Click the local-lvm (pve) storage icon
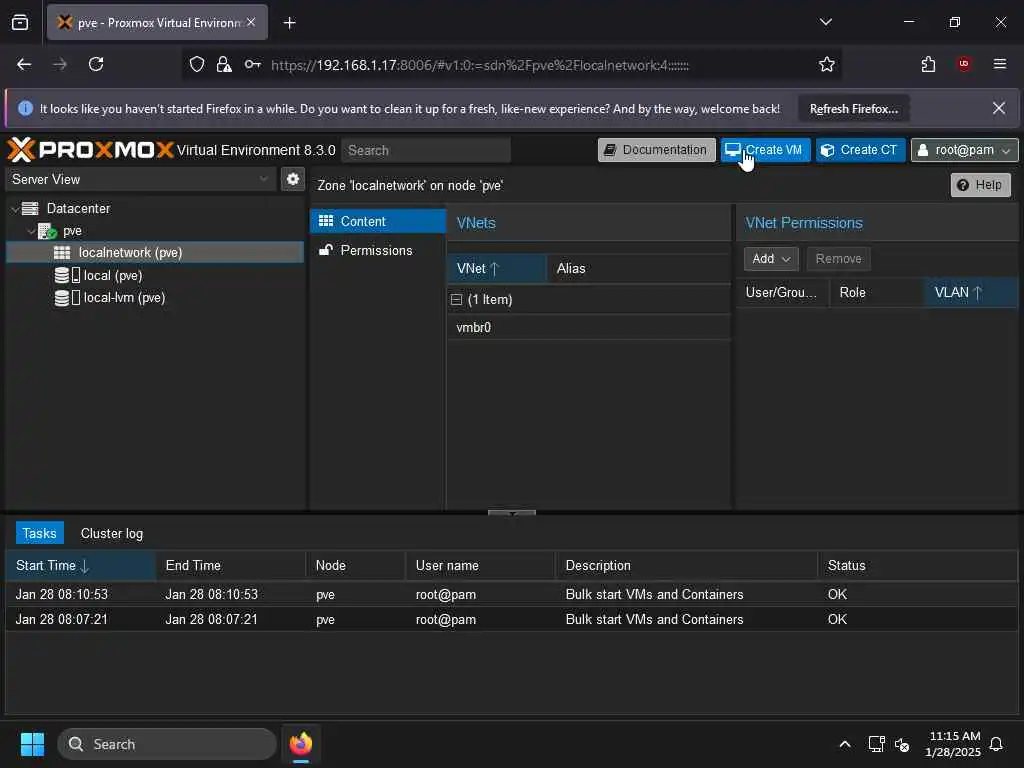Image resolution: width=1024 pixels, height=768 pixels. [67, 298]
